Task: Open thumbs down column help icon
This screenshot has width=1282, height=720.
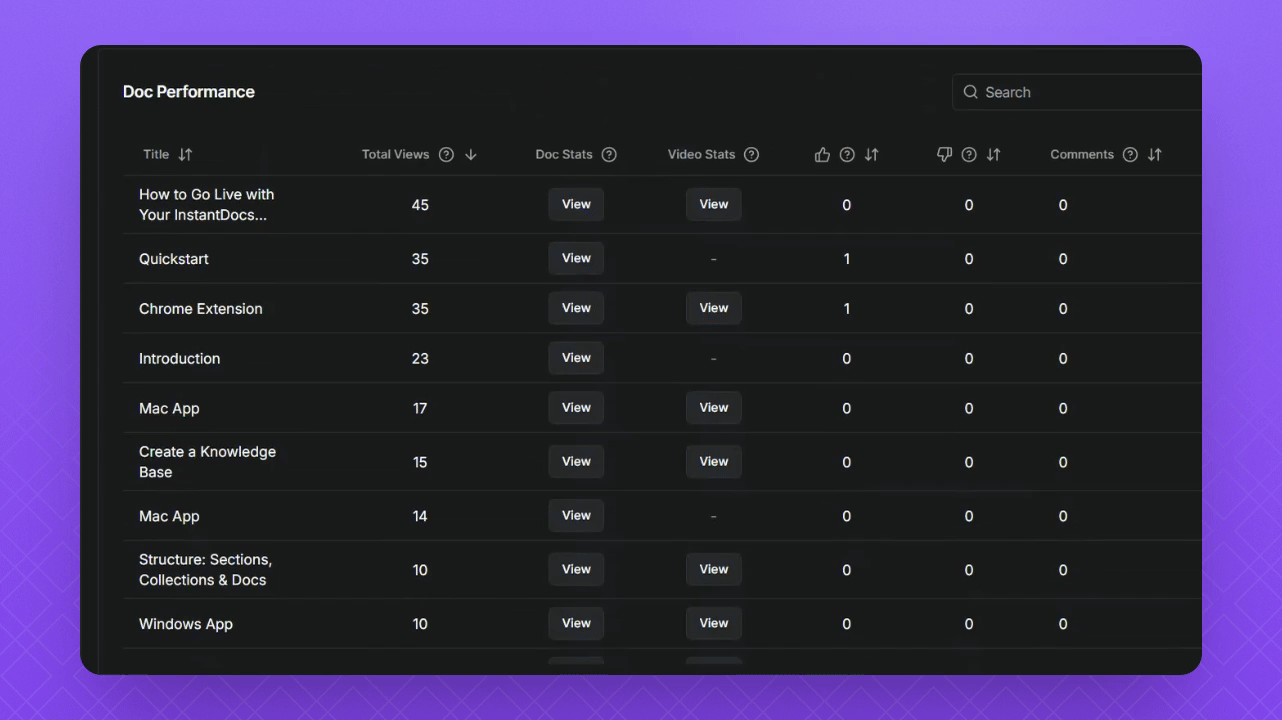Action: click(x=969, y=154)
